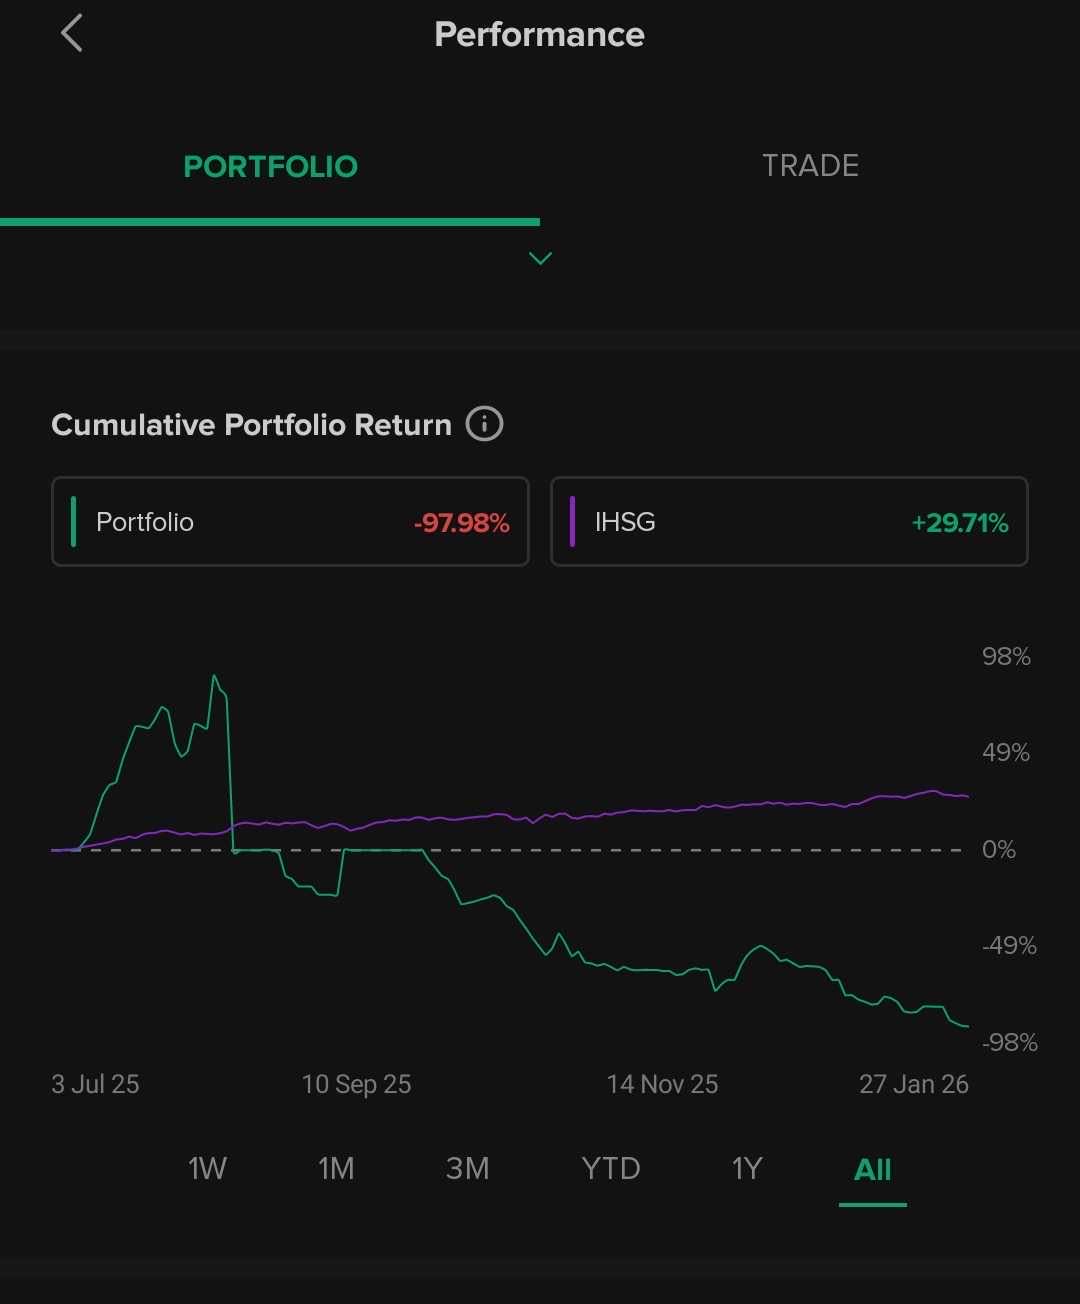Click the 14 Nov 25 date label

click(x=662, y=1085)
